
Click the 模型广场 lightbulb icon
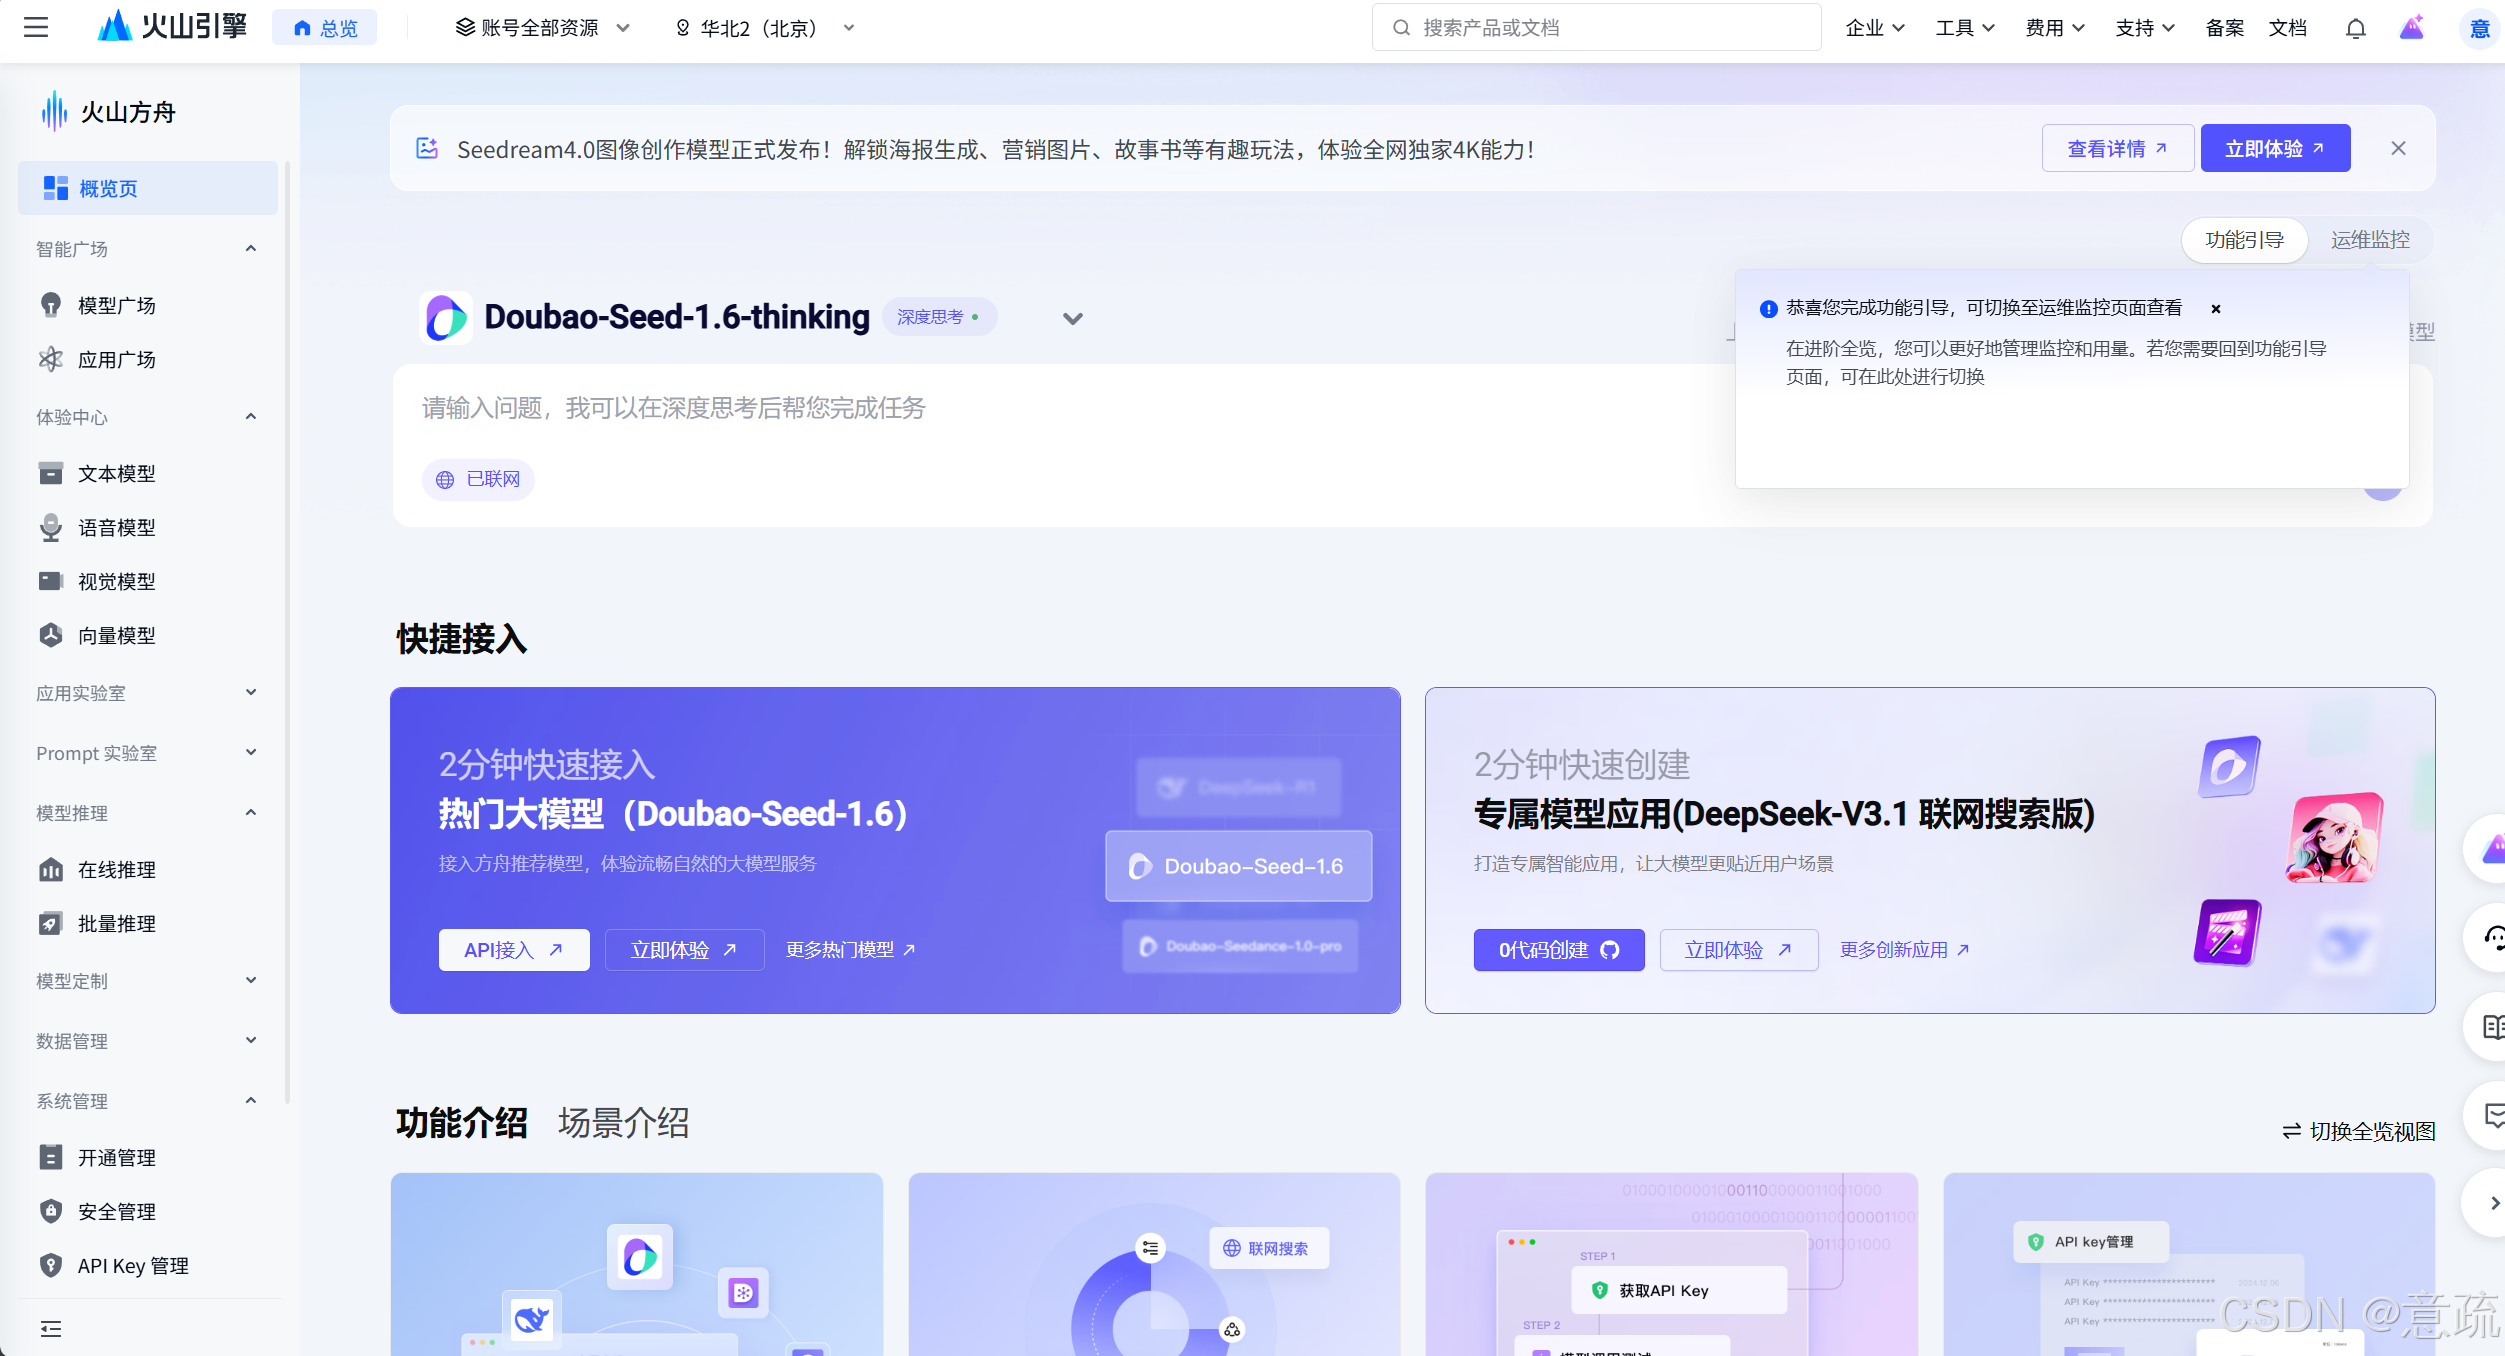tap(50, 305)
